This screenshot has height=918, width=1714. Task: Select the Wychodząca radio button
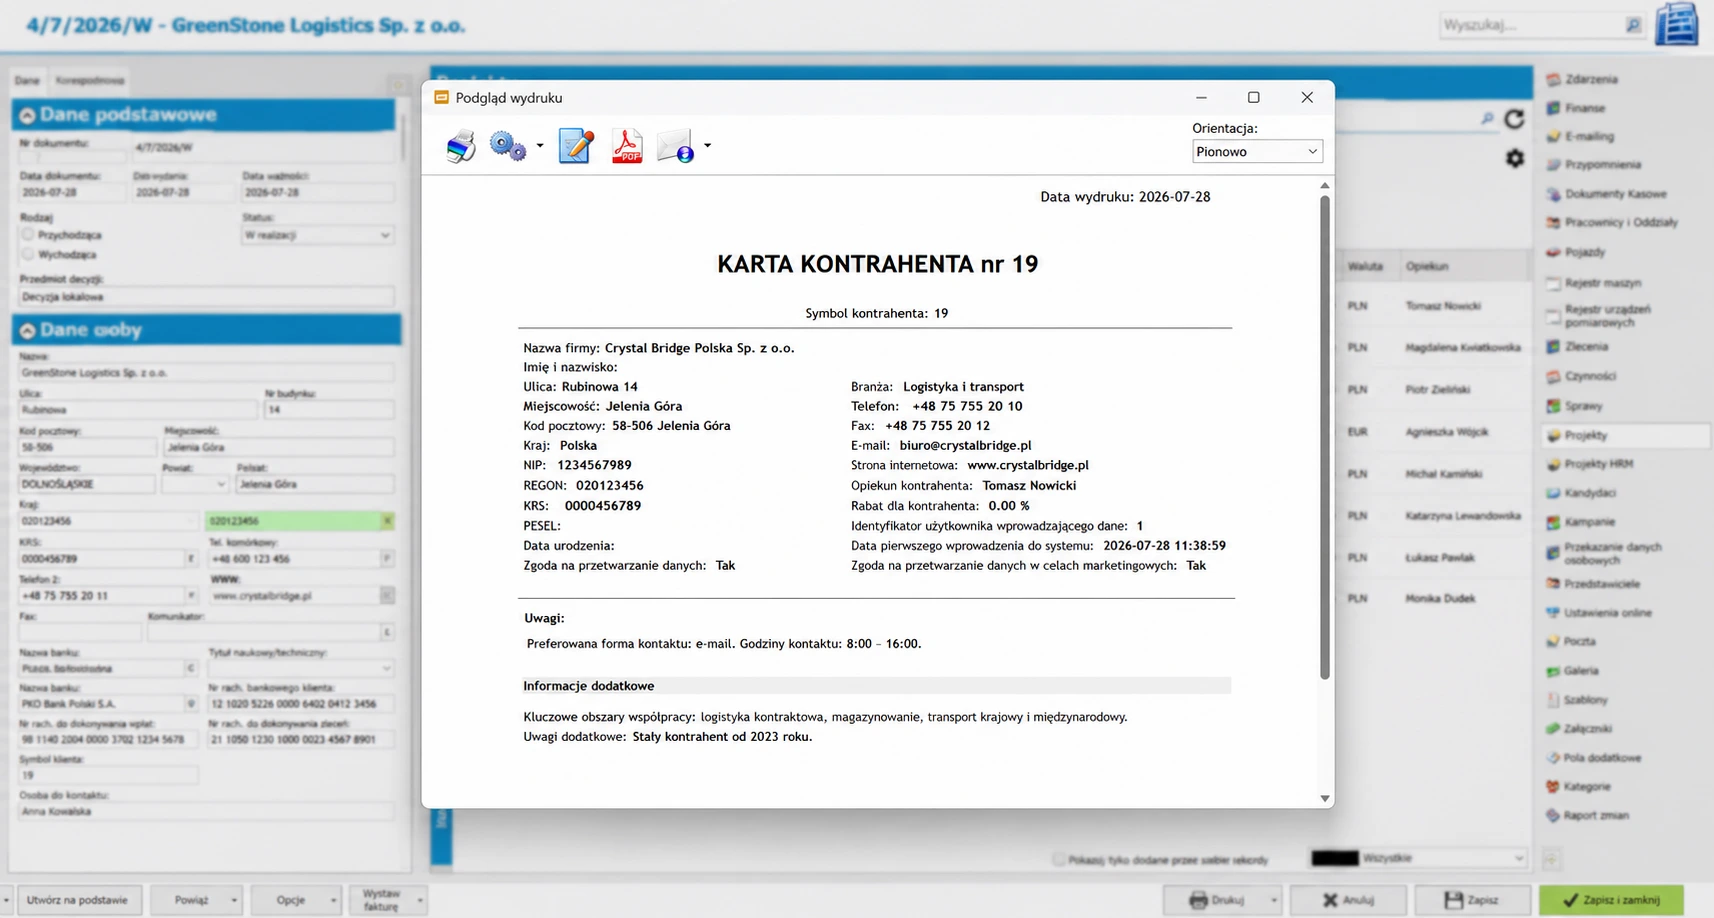27,254
